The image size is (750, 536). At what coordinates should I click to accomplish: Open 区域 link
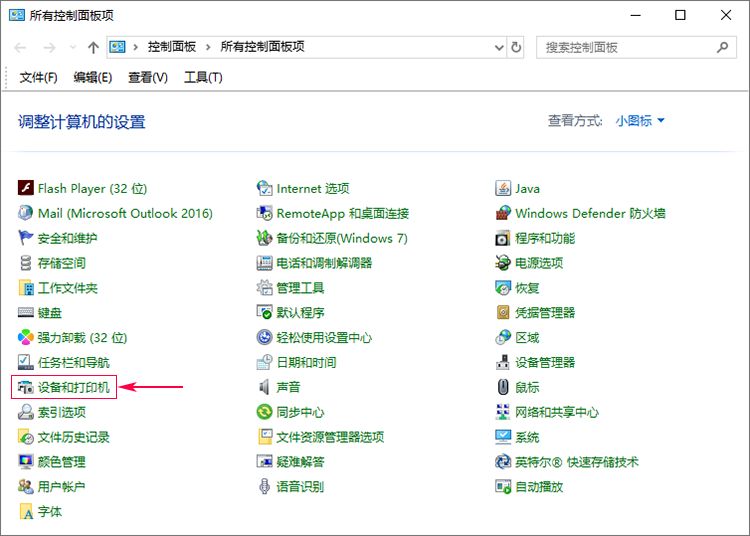pyautogui.click(x=527, y=337)
